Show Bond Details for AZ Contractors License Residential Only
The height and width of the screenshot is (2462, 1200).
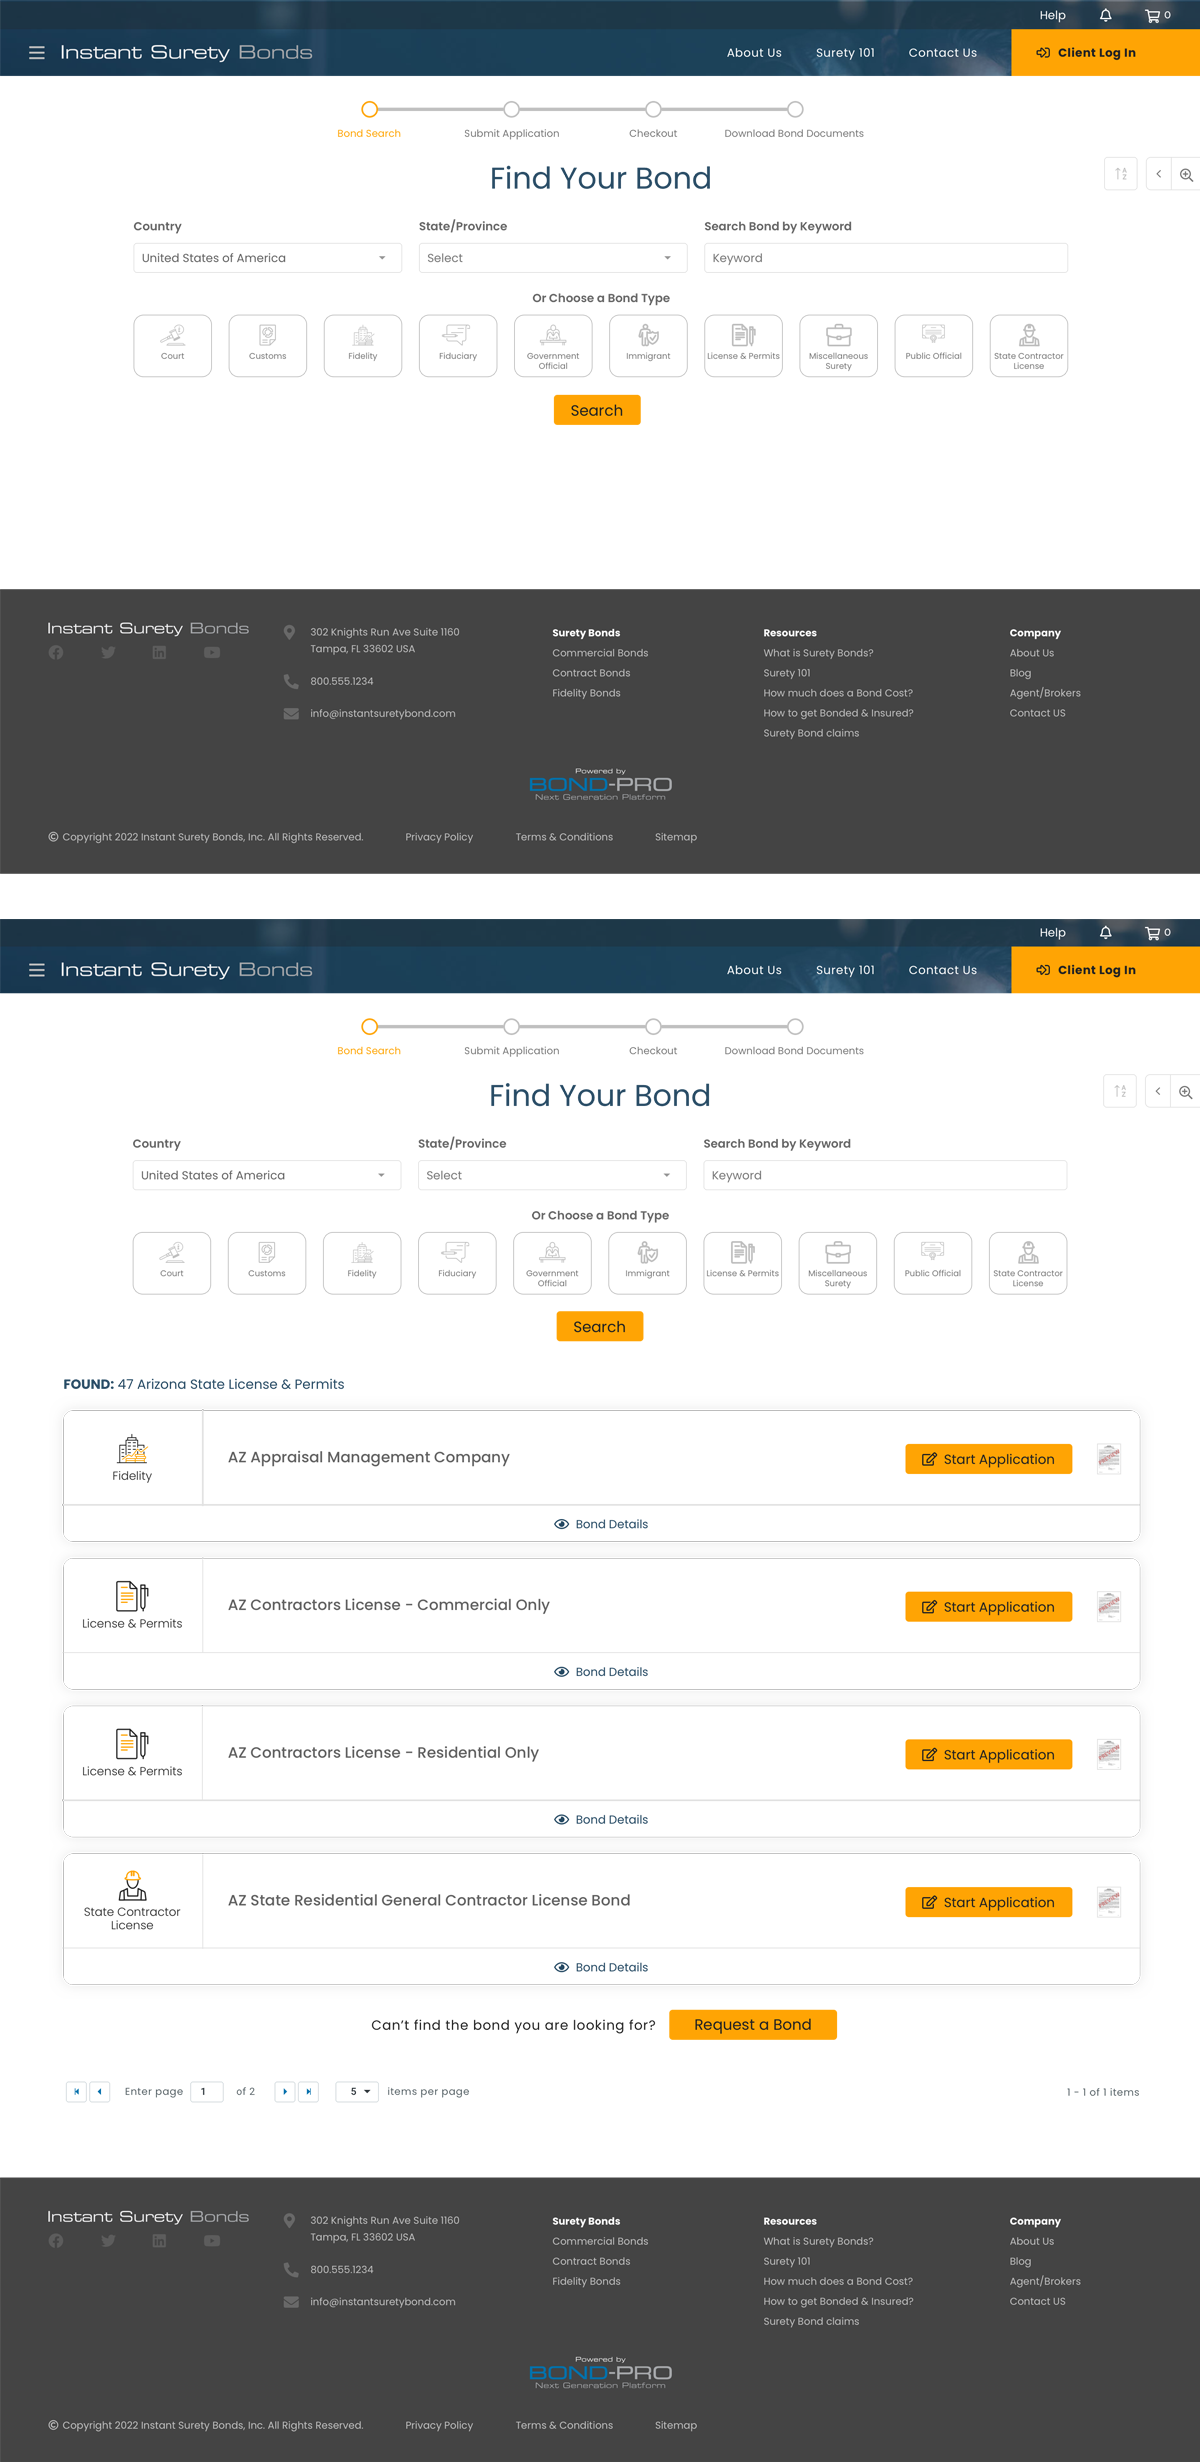pos(601,1819)
